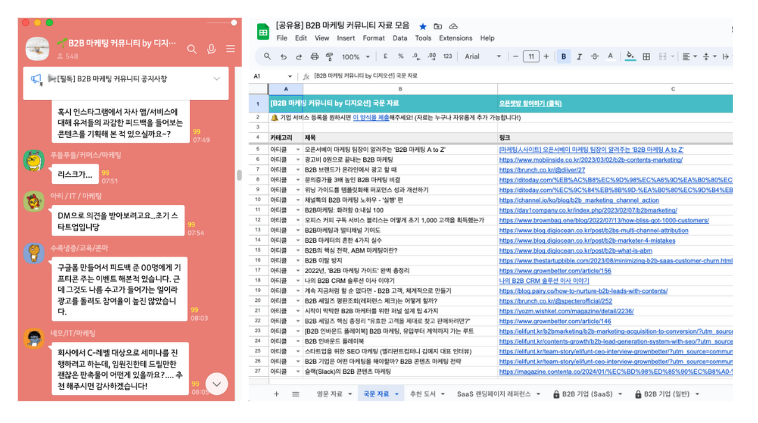
Task: Move the document with folder icon
Action: coord(437,27)
